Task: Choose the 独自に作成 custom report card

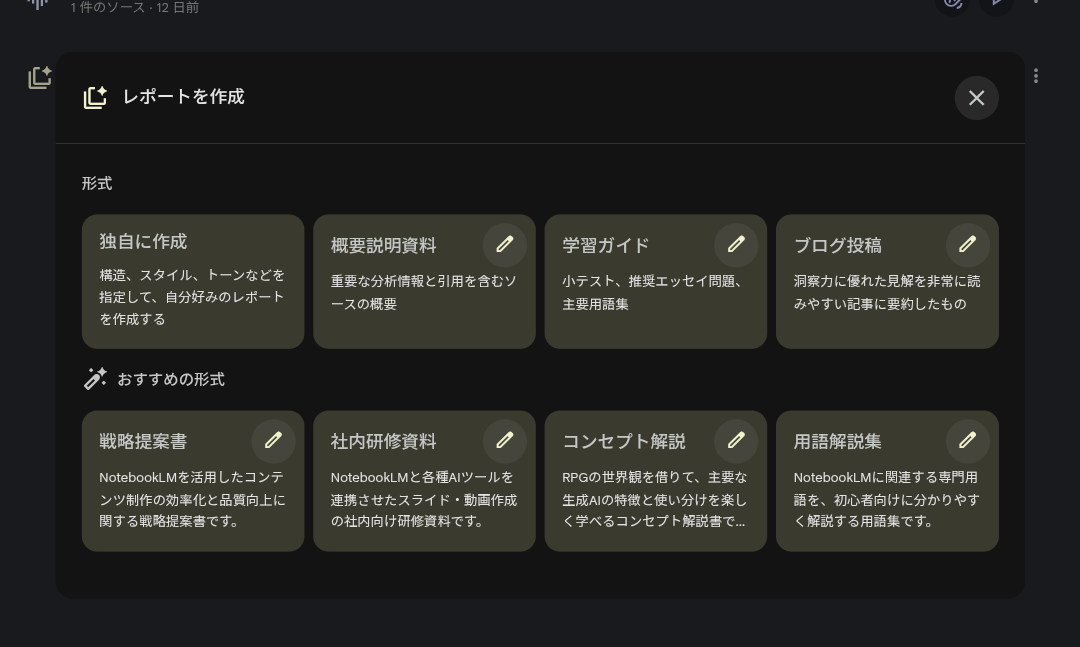Action: 193,282
